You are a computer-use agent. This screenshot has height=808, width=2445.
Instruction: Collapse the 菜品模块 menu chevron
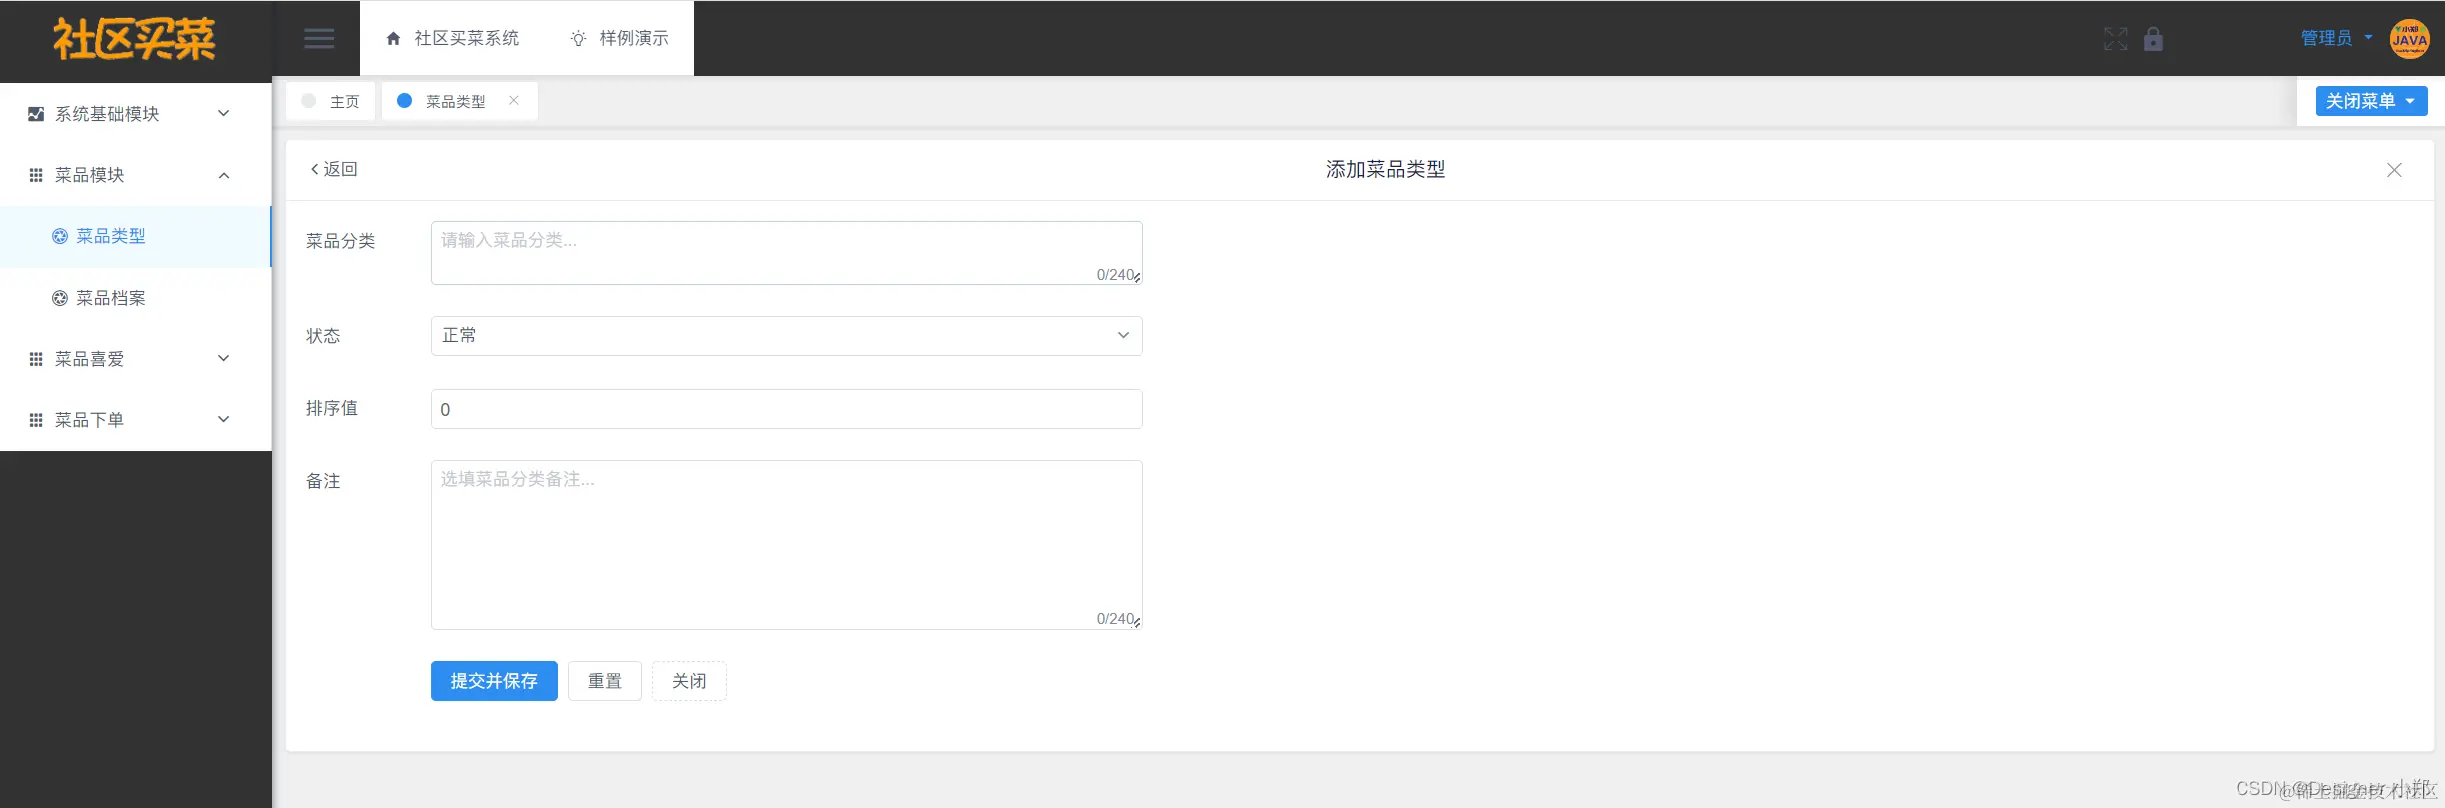click(224, 175)
